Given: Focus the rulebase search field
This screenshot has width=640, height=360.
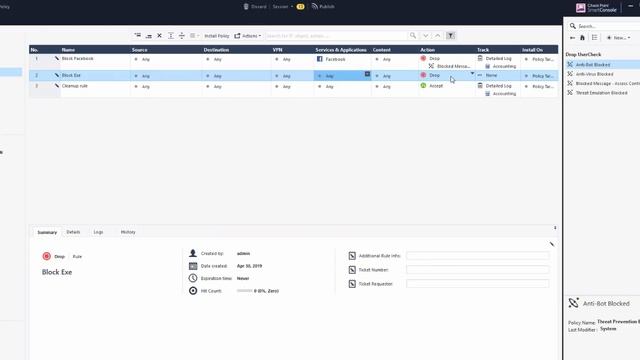Looking at the screenshot, I should click(336, 36).
